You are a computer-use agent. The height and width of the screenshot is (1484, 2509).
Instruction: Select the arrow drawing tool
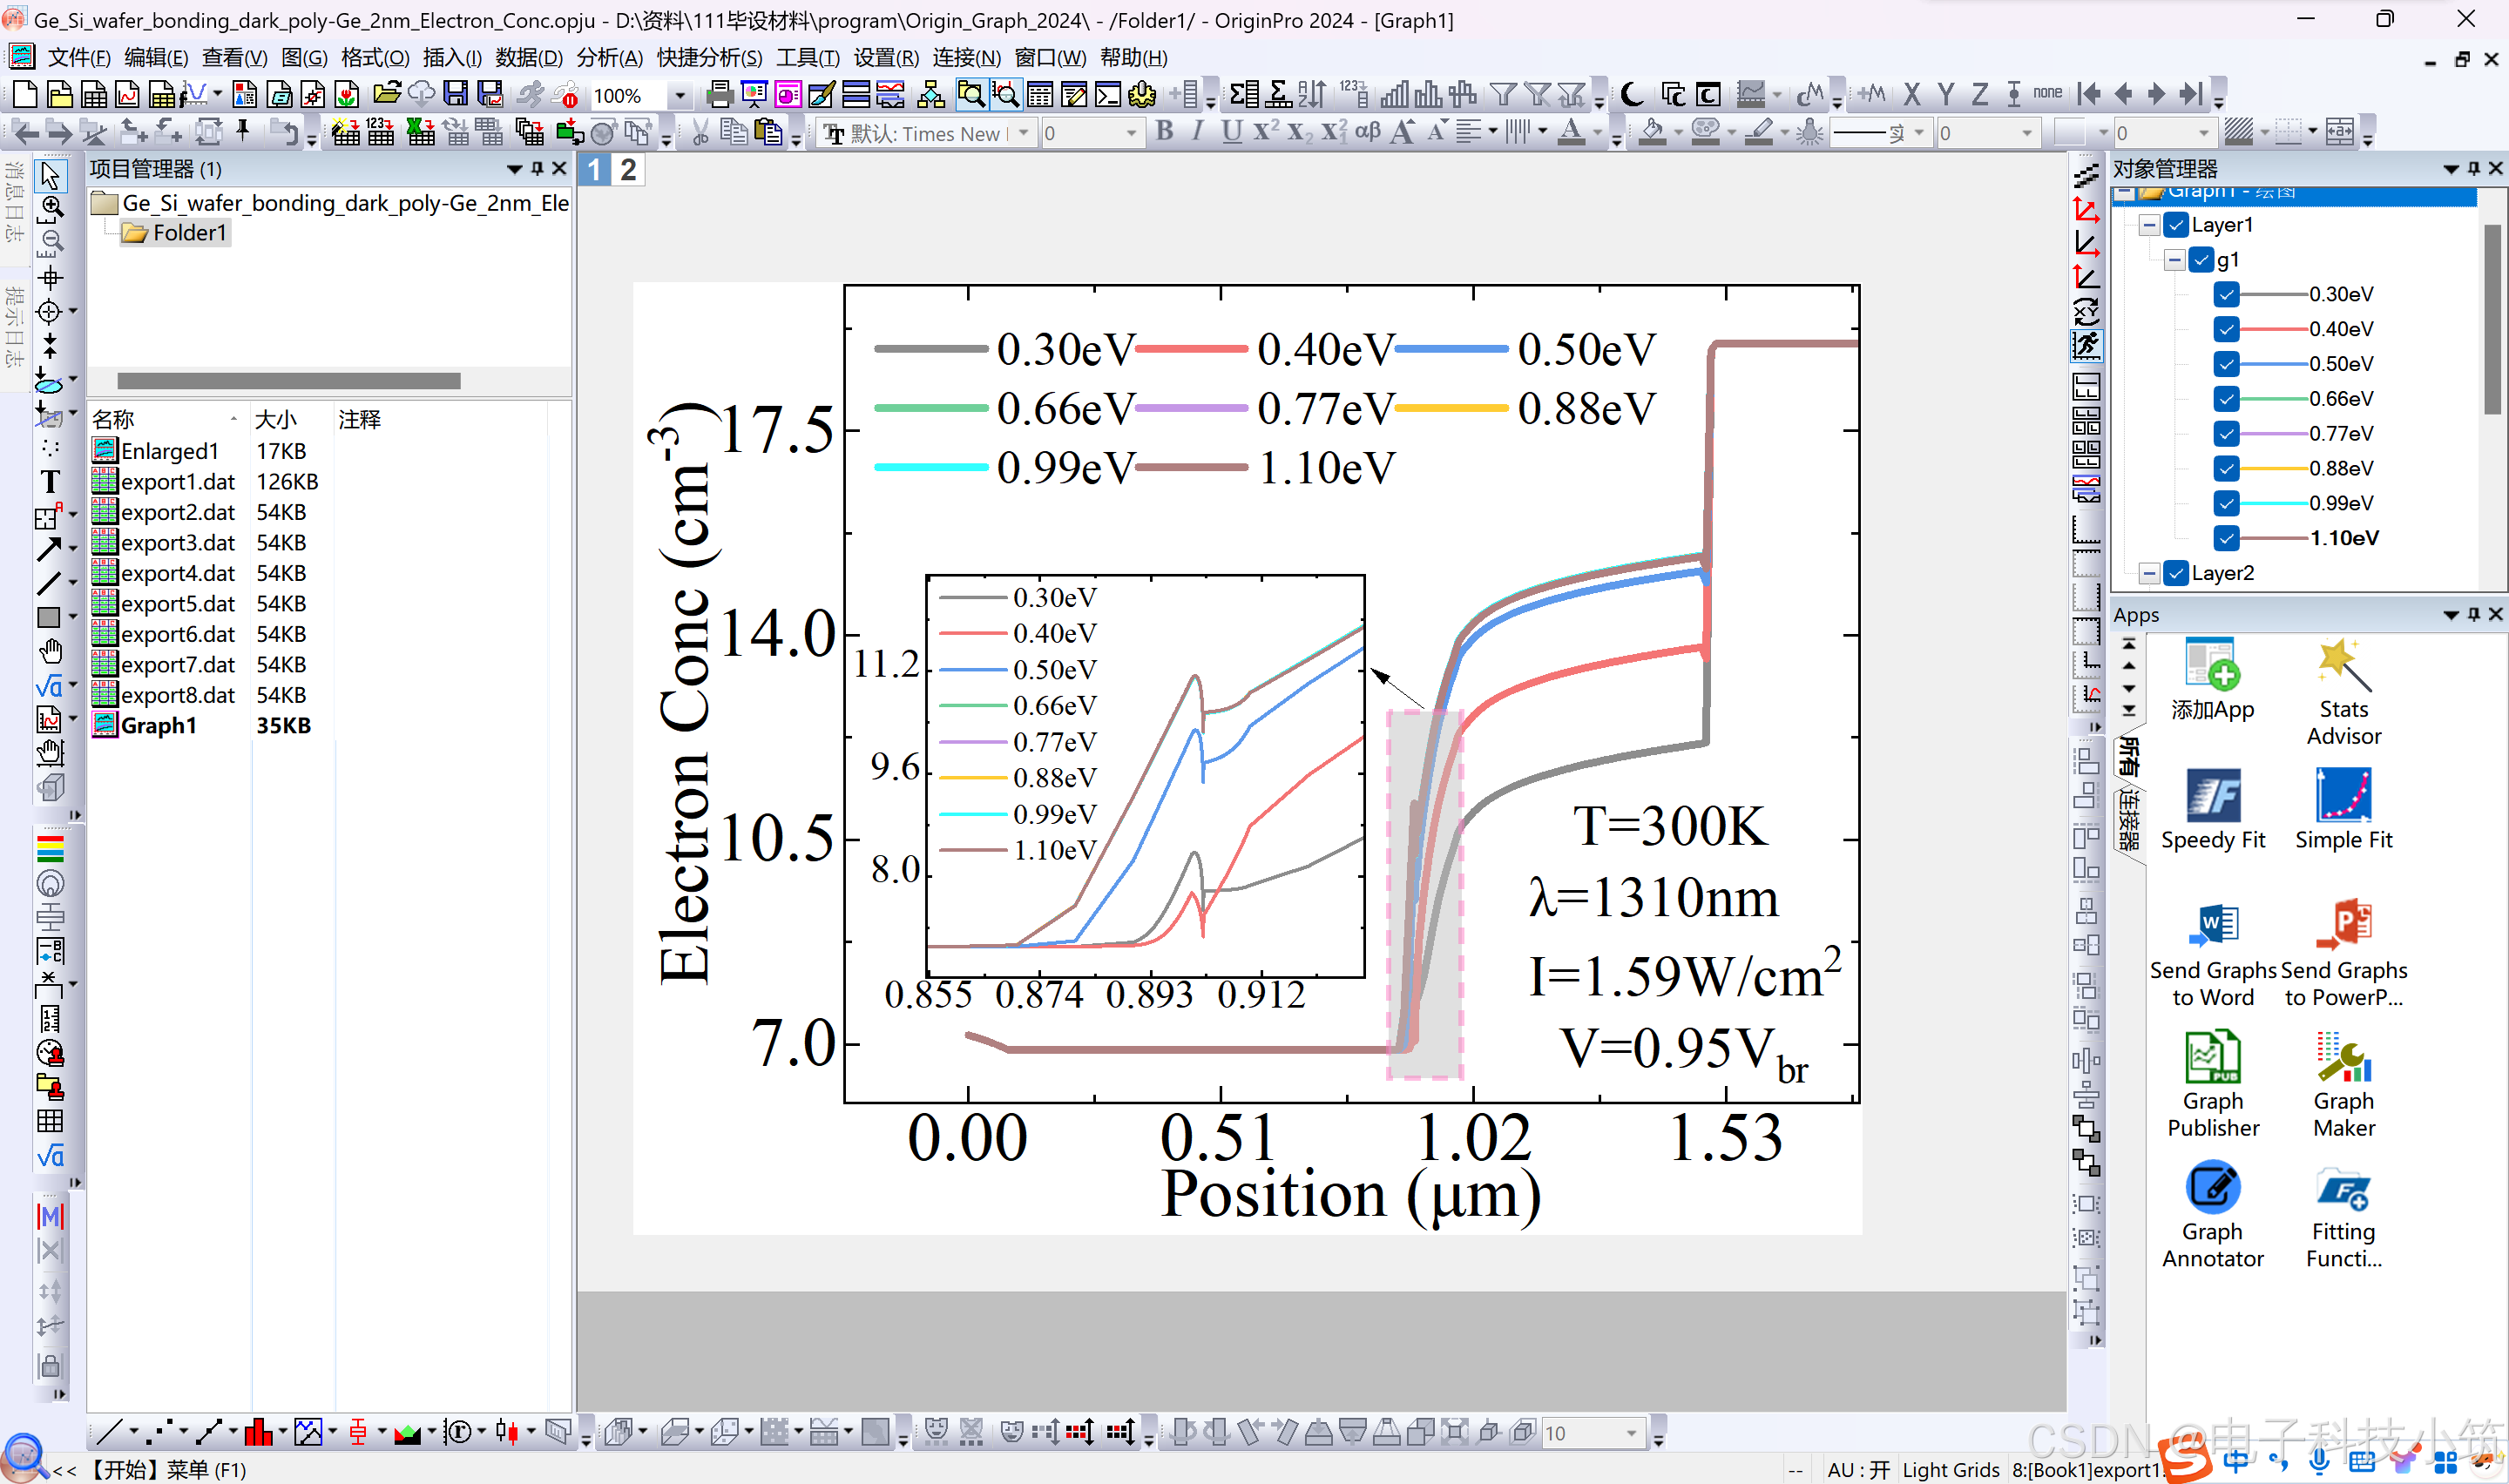pyautogui.click(x=49, y=549)
